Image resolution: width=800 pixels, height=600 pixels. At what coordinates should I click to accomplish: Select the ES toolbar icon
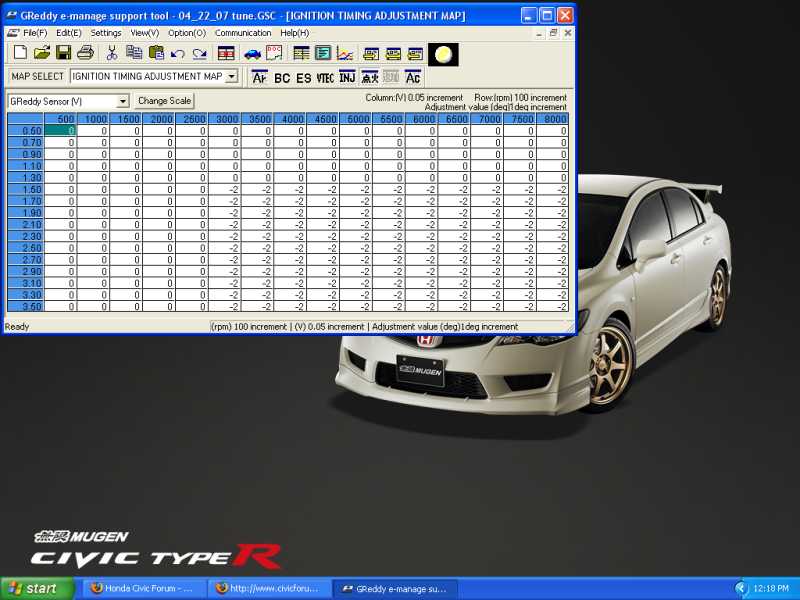(x=303, y=77)
